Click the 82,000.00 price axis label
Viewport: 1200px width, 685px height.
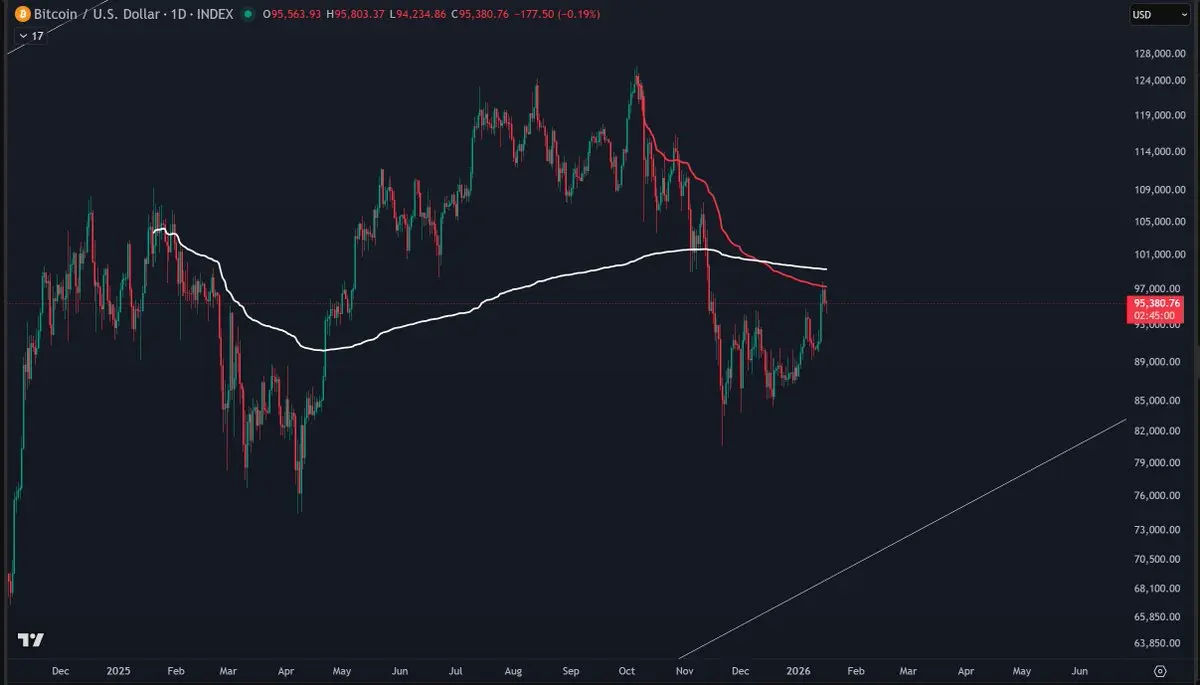point(1158,431)
